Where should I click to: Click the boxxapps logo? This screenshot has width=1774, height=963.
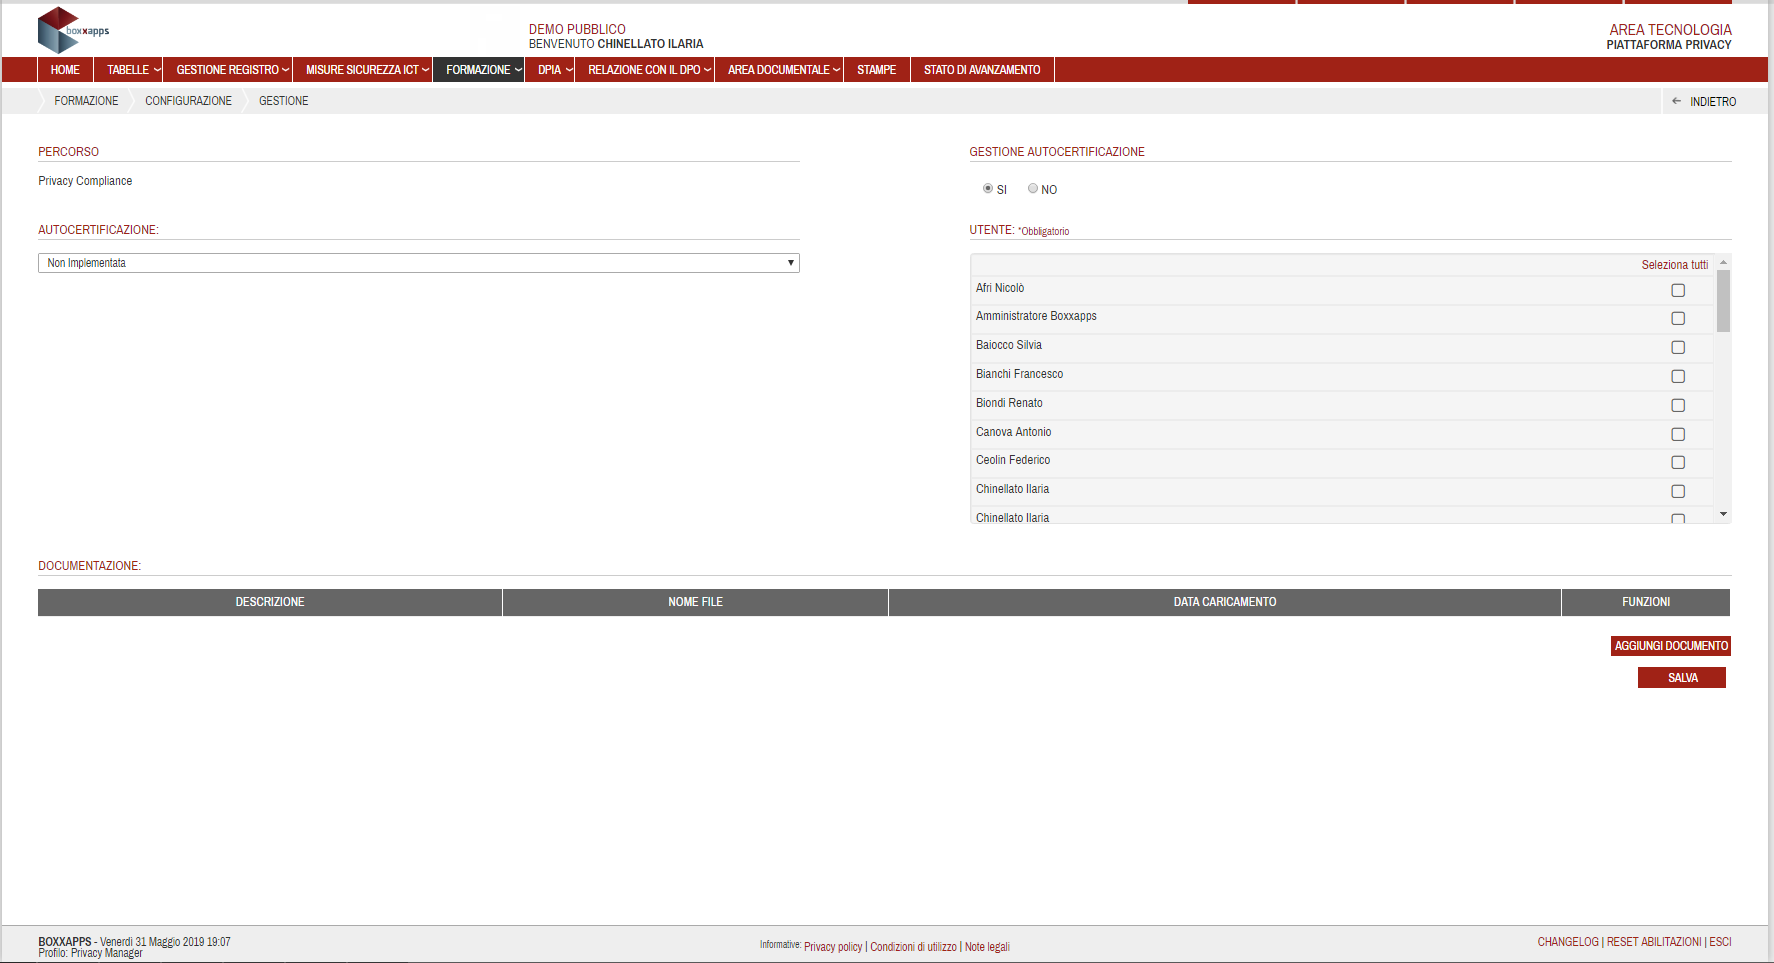pos(73,30)
